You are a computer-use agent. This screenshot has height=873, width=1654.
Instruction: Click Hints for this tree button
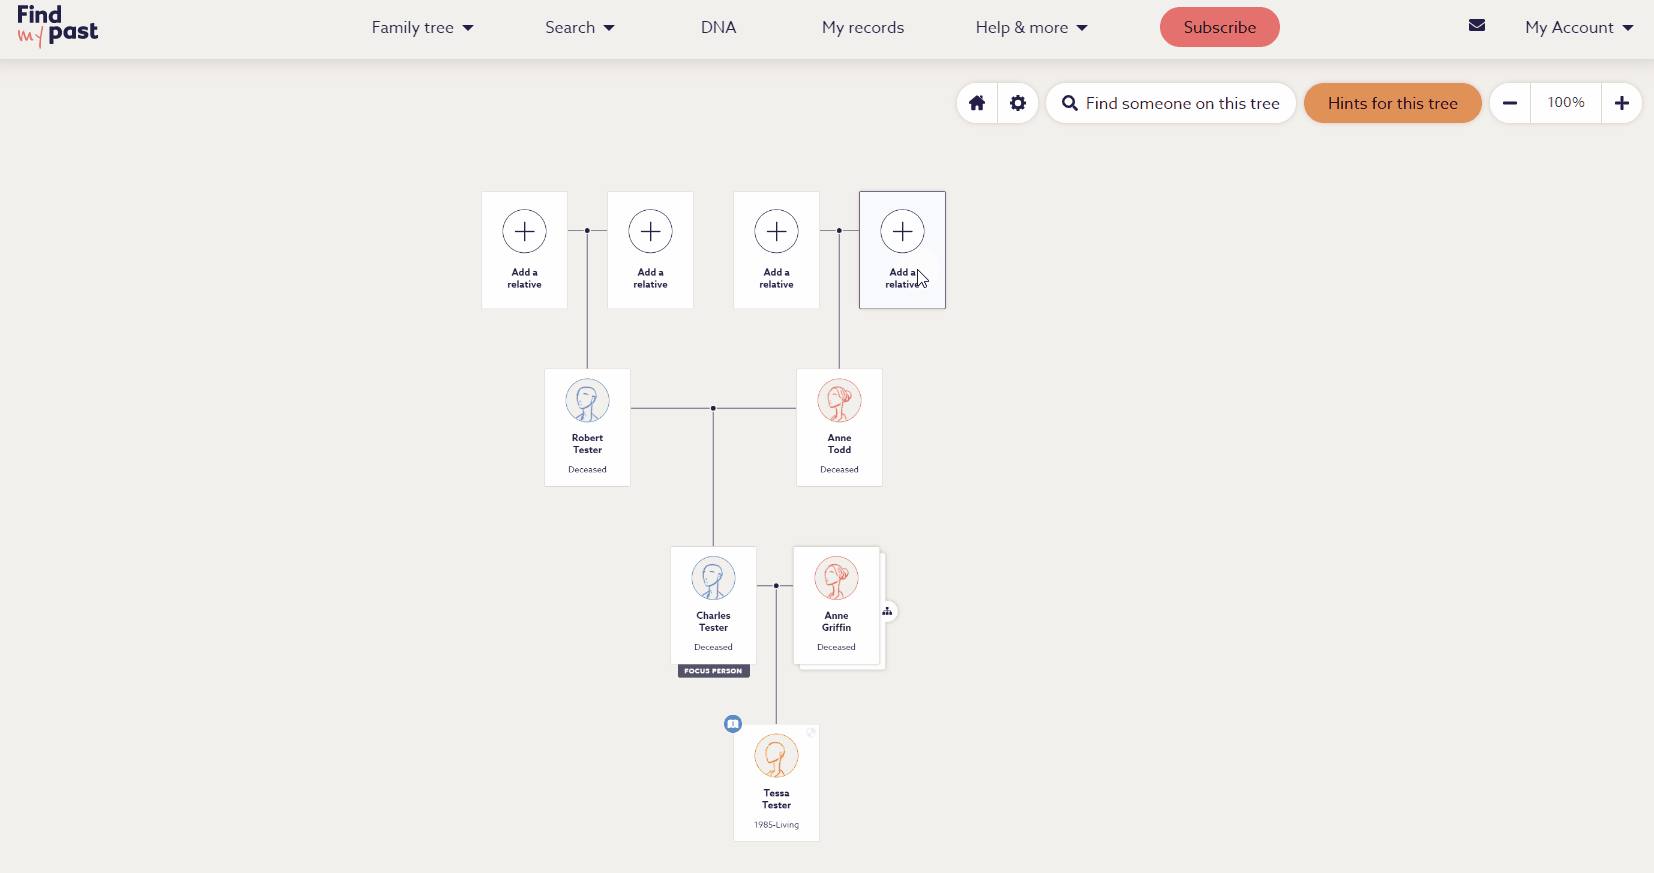point(1392,103)
